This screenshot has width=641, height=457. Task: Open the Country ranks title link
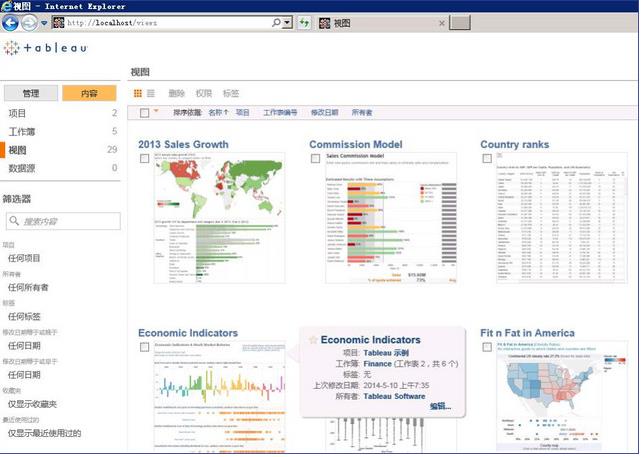click(515, 144)
